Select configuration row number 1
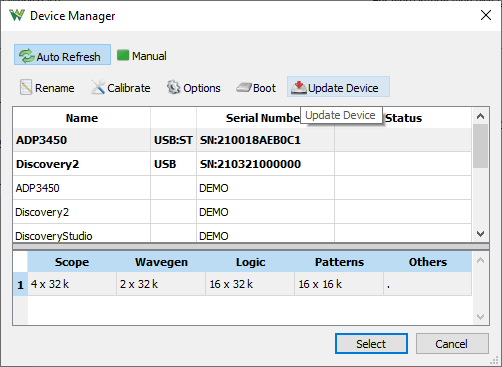The height and width of the screenshot is (367, 502). point(20,284)
